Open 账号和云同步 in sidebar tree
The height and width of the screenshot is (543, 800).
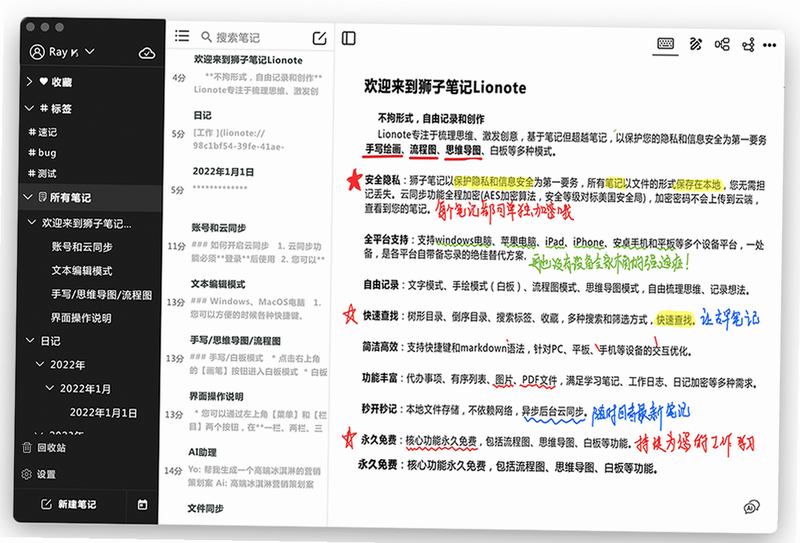point(82,247)
